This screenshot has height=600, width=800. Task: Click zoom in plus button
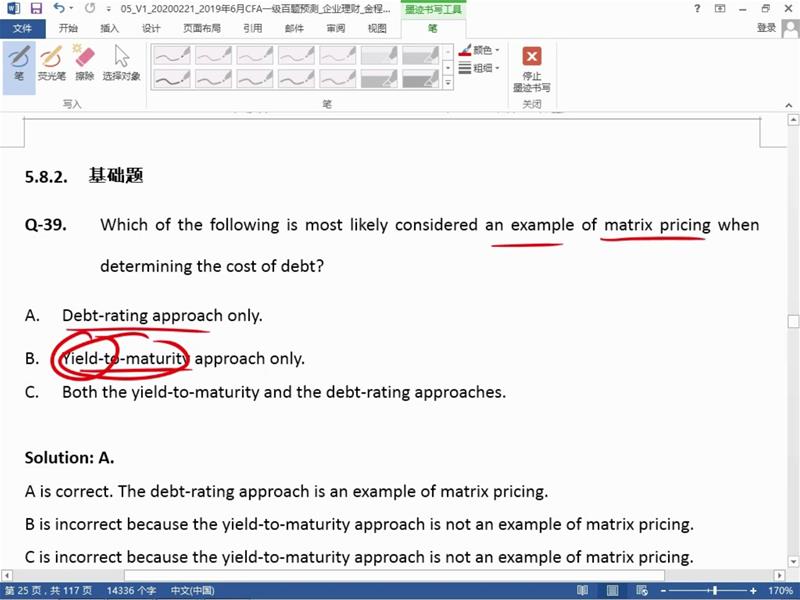(753, 591)
